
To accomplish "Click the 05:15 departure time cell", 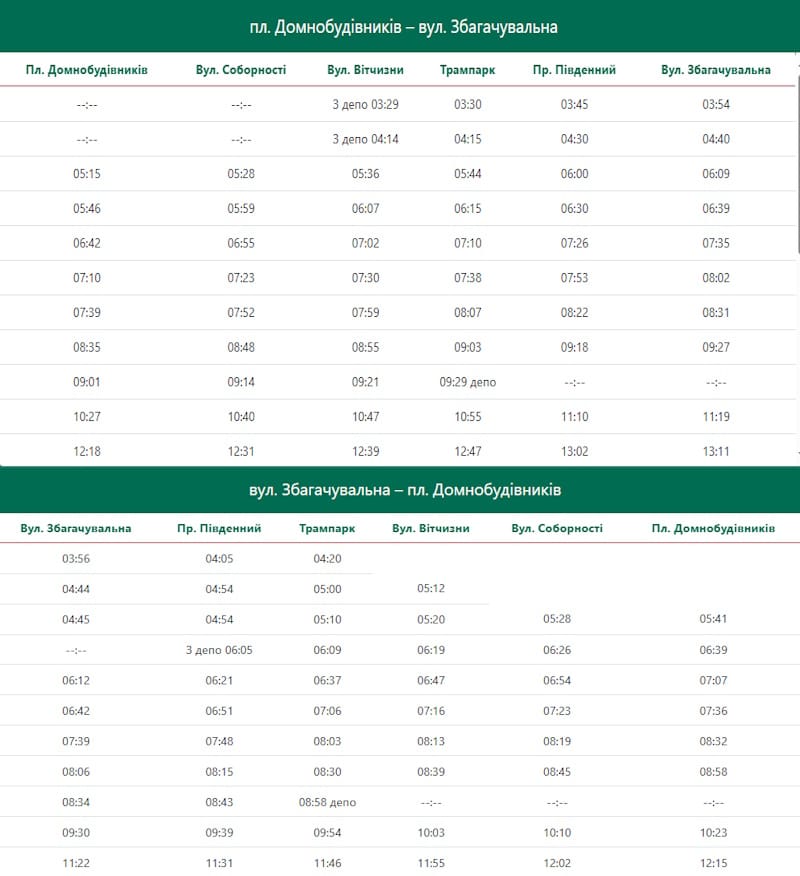I will click(87, 174).
